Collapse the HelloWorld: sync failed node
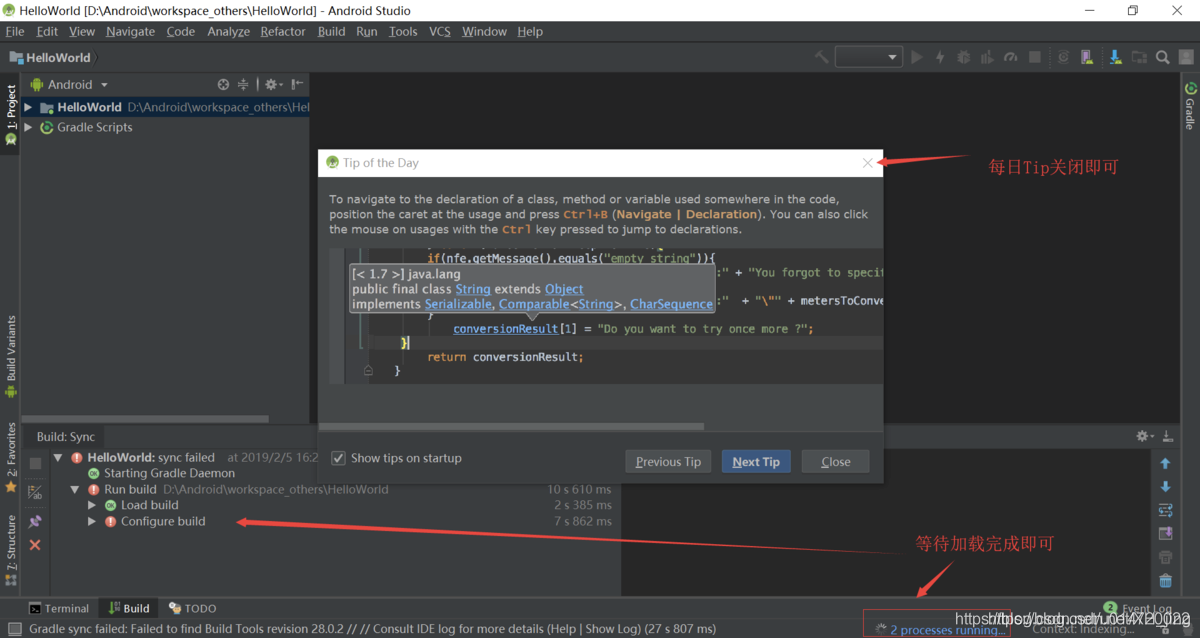1200x638 pixels. click(x=59, y=457)
